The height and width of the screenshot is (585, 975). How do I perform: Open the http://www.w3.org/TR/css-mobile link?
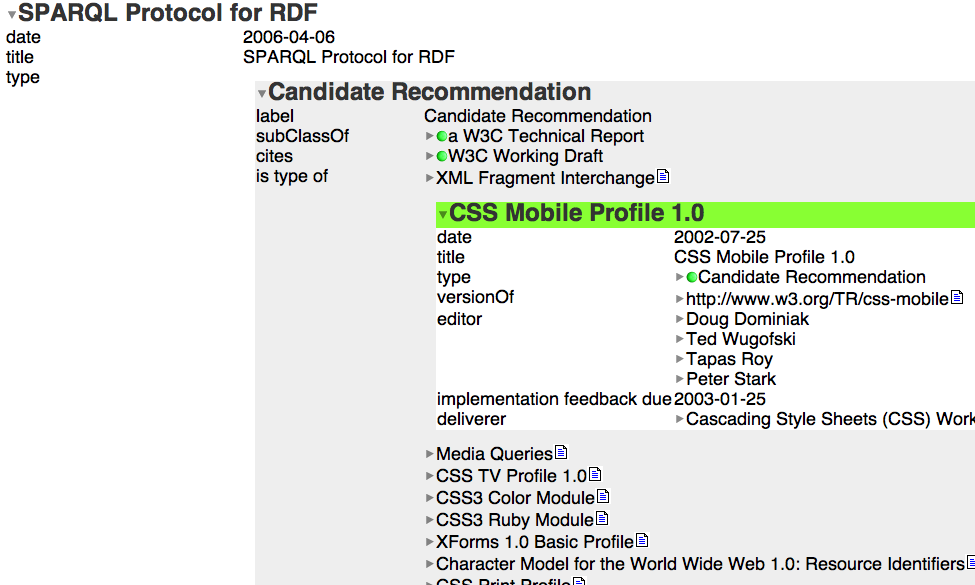(816, 298)
